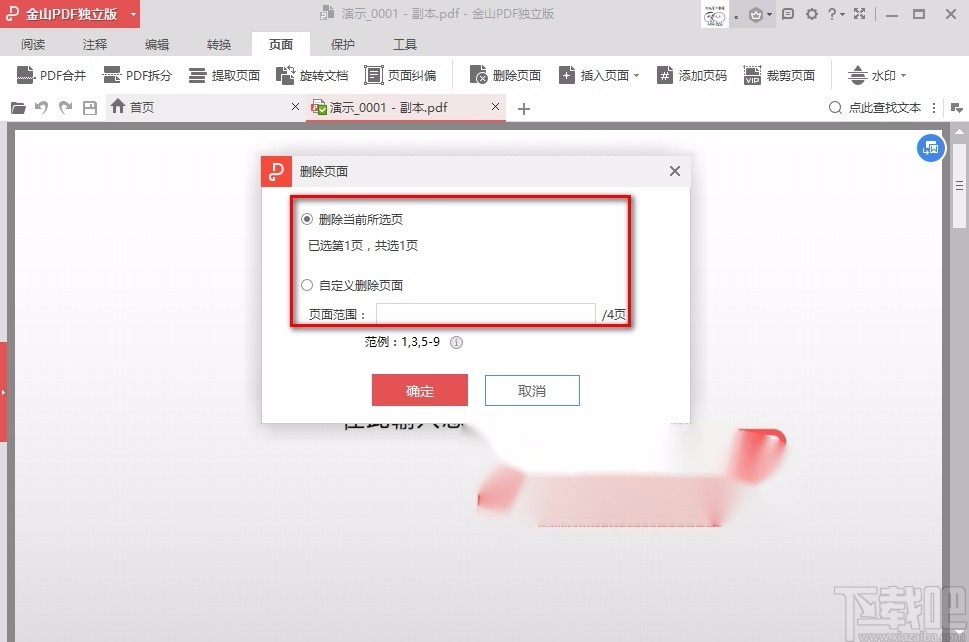
Task: Click the 确定 confirm button
Action: (x=419, y=390)
